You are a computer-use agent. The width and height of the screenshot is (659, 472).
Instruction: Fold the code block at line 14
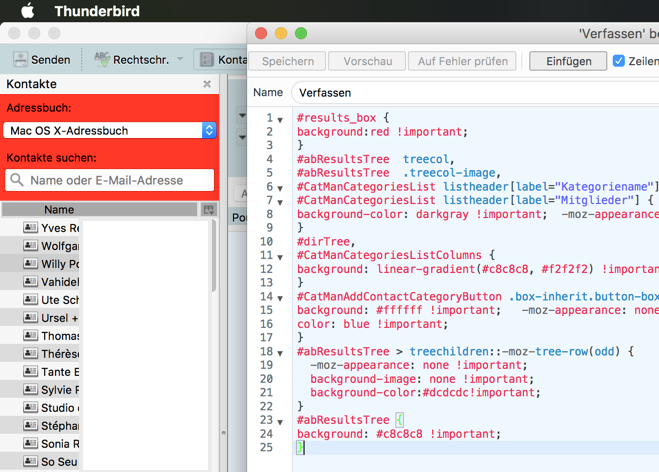point(280,297)
